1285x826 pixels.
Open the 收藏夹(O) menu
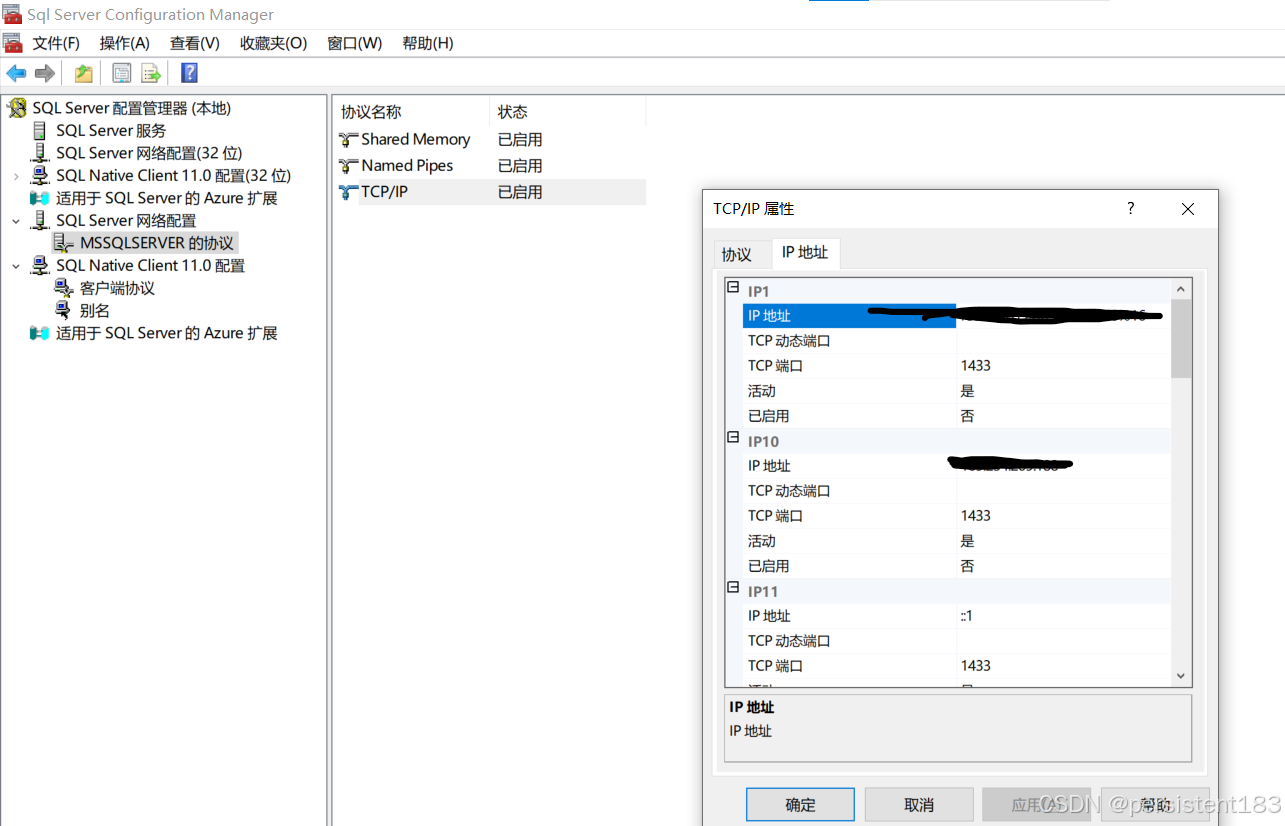(x=273, y=43)
